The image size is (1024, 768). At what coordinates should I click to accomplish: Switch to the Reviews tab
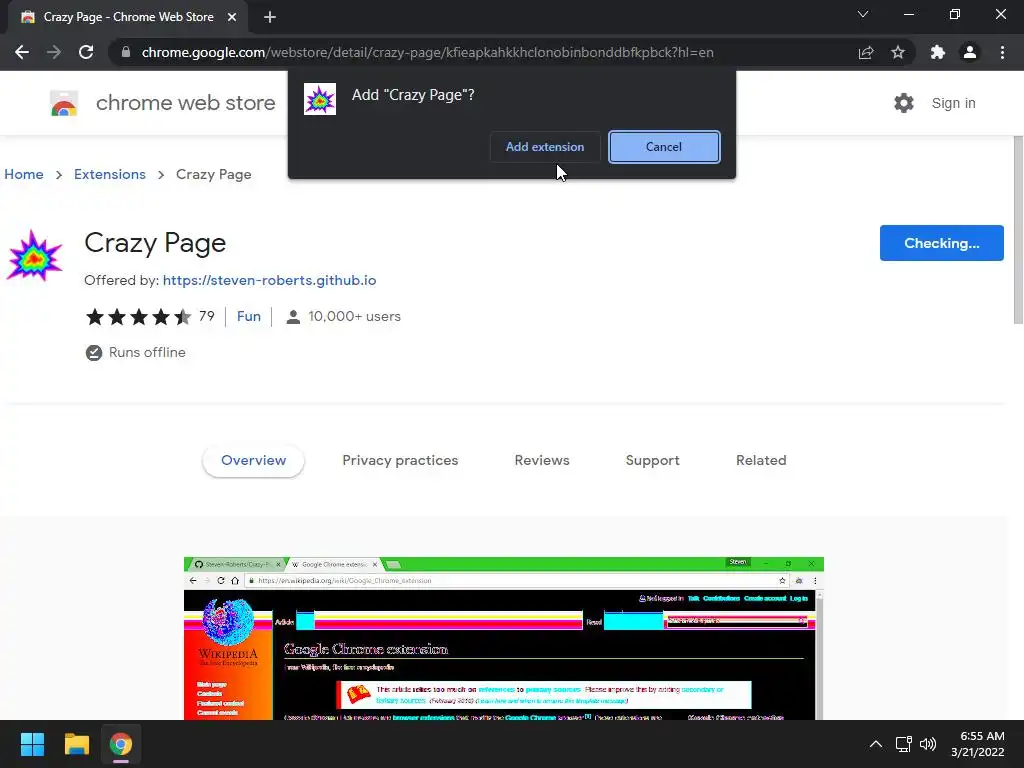[542, 460]
